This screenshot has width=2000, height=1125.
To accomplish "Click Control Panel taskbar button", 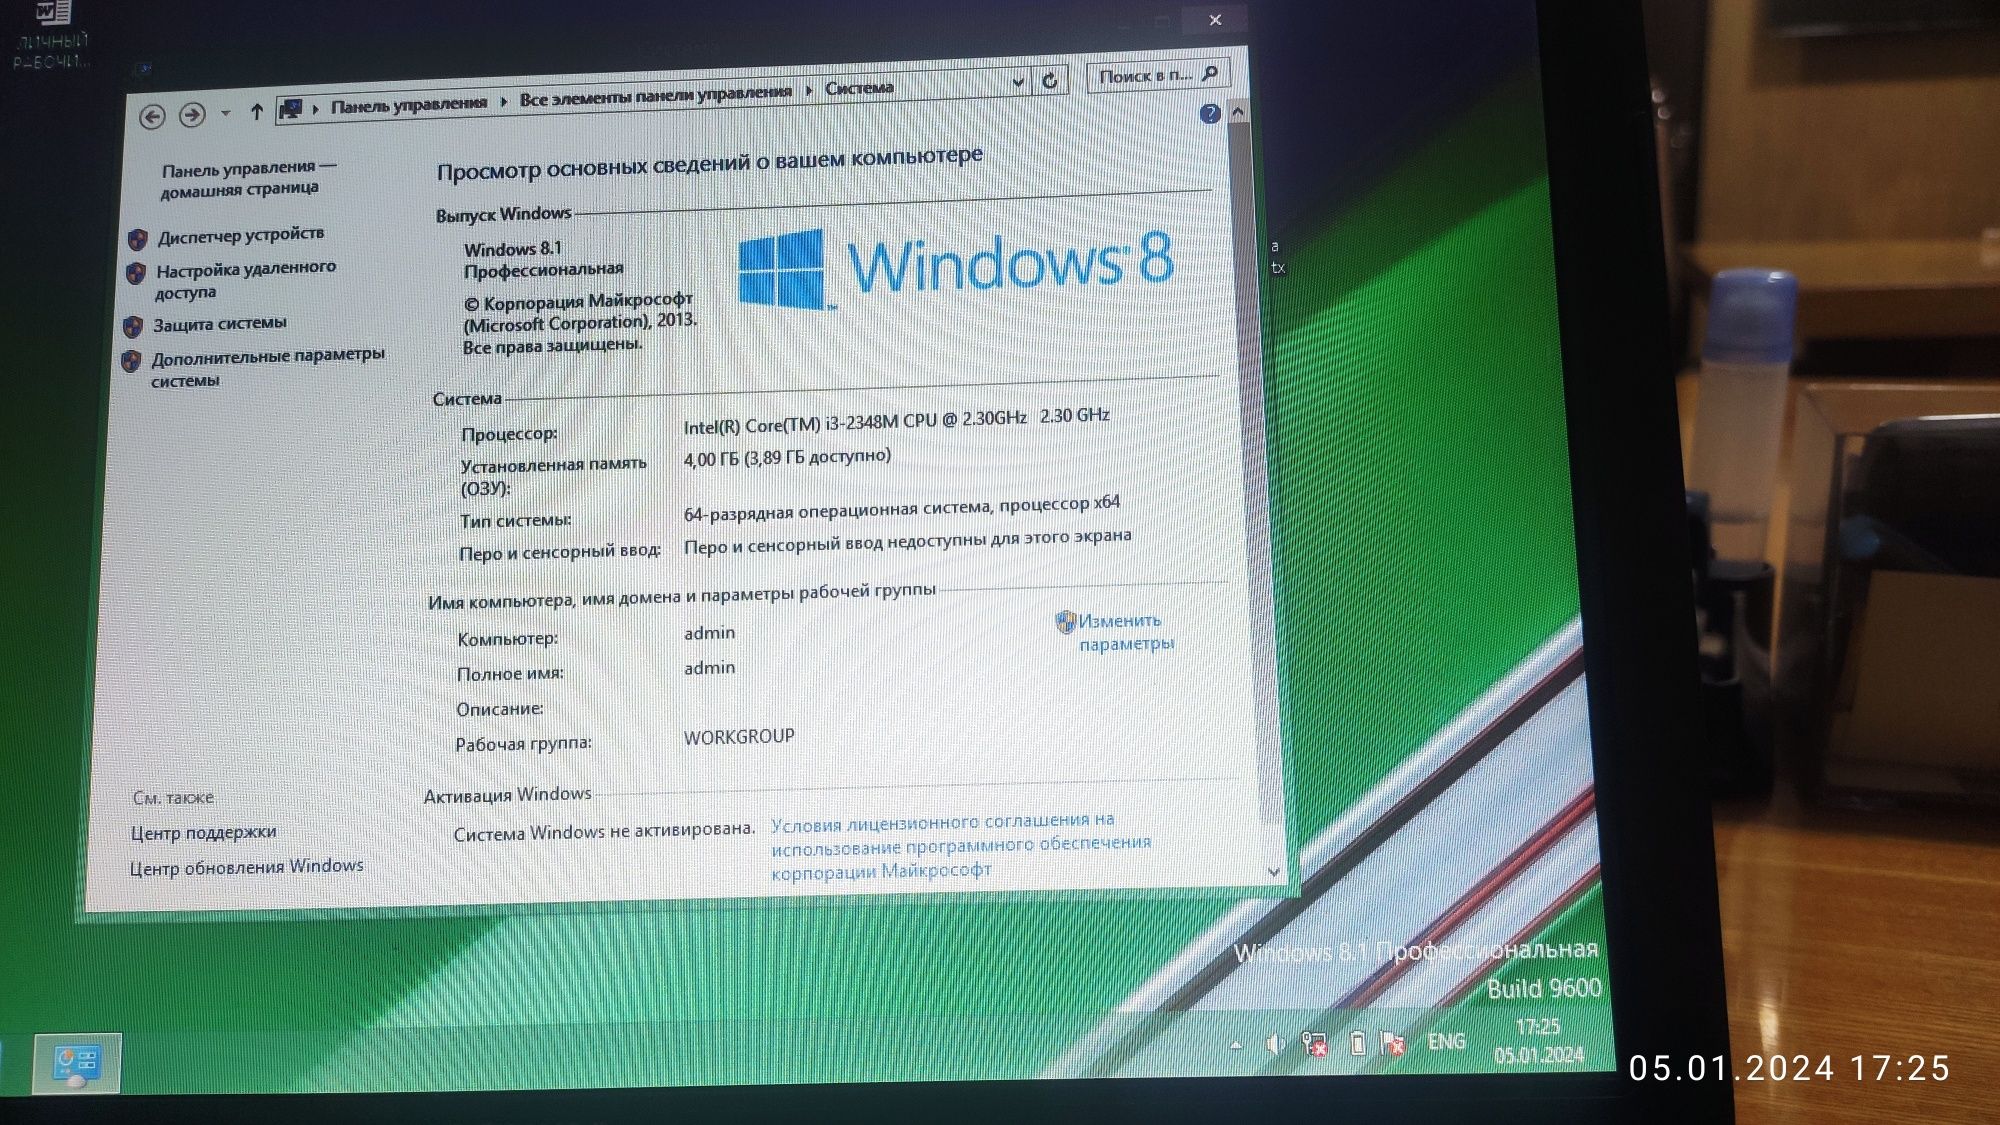I will click(x=77, y=1062).
